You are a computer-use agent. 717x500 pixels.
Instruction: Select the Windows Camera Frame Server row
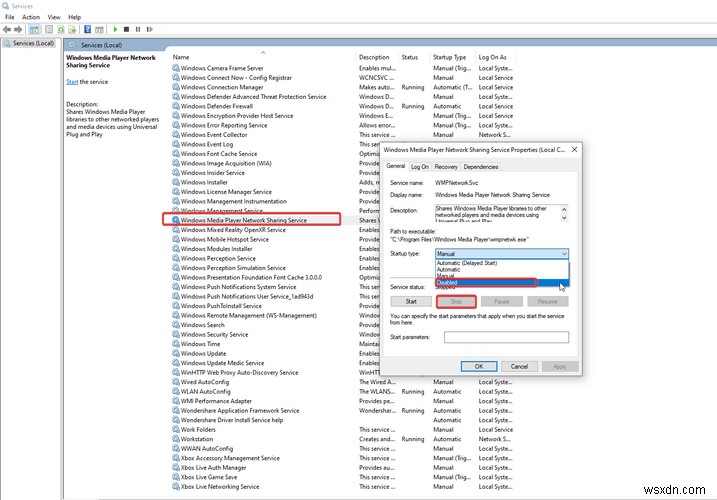click(x=343, y=68)
